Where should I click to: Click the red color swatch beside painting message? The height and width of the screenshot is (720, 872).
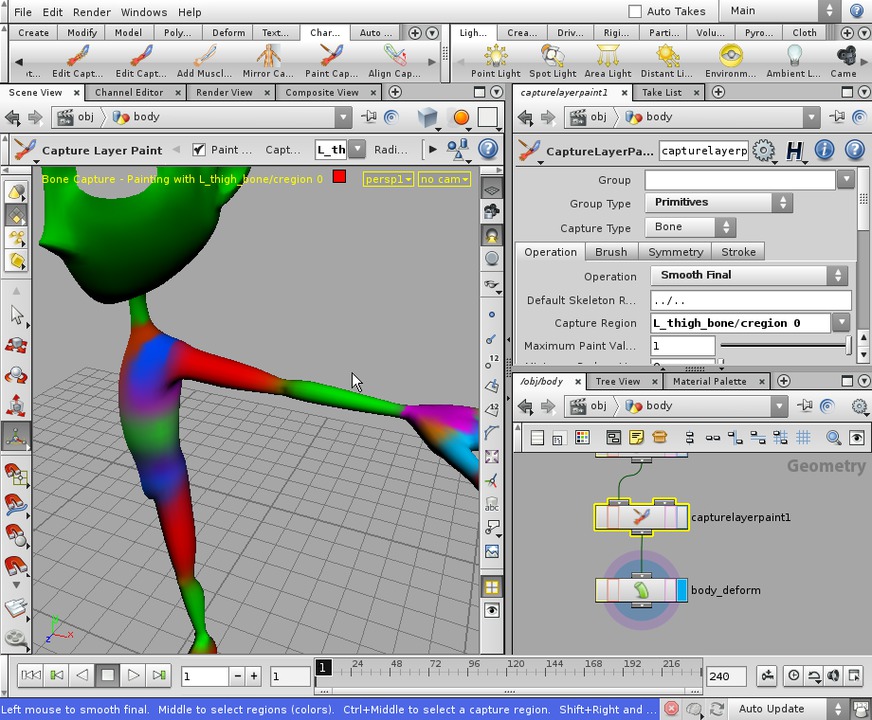coord(339,175)
